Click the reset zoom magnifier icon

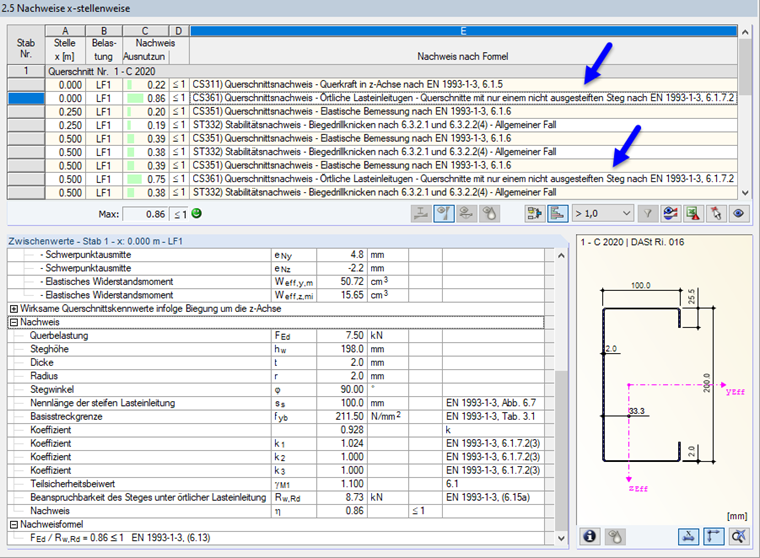(x=739, y=536)
